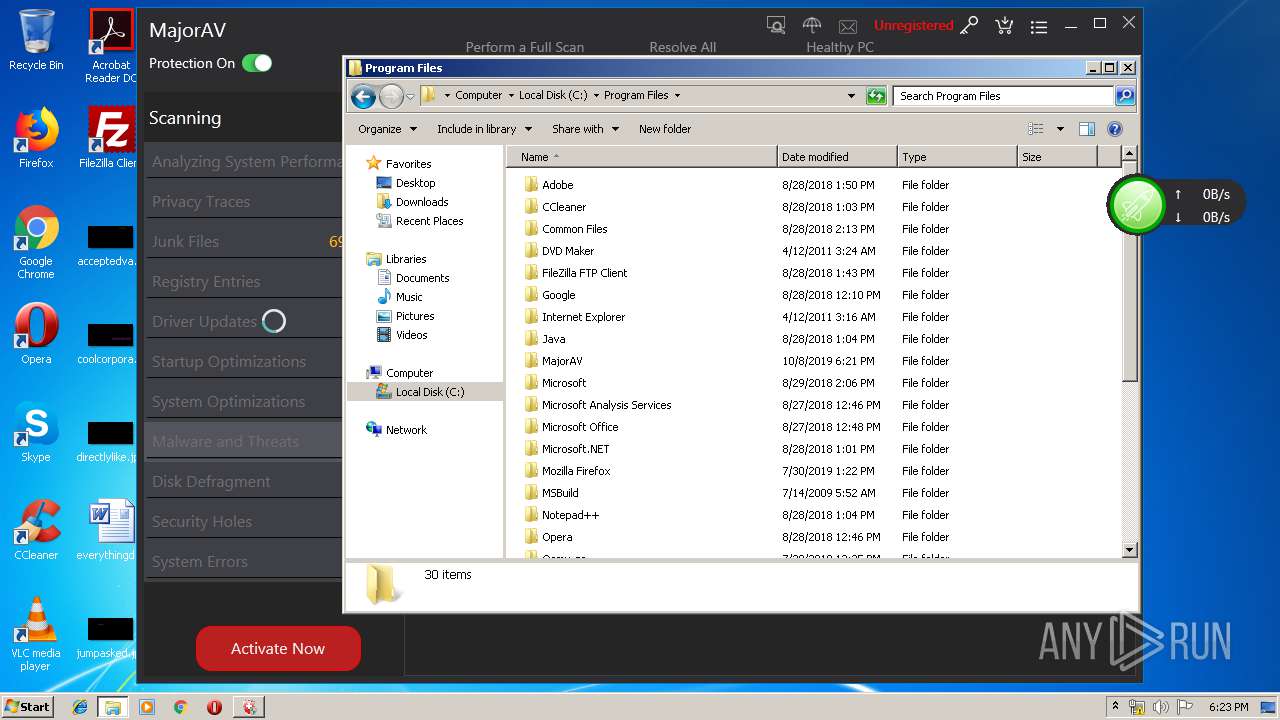Click the Explorer Forward arrow button
1280x720 pixels.
pyautogui.click(x=391, y=96)
